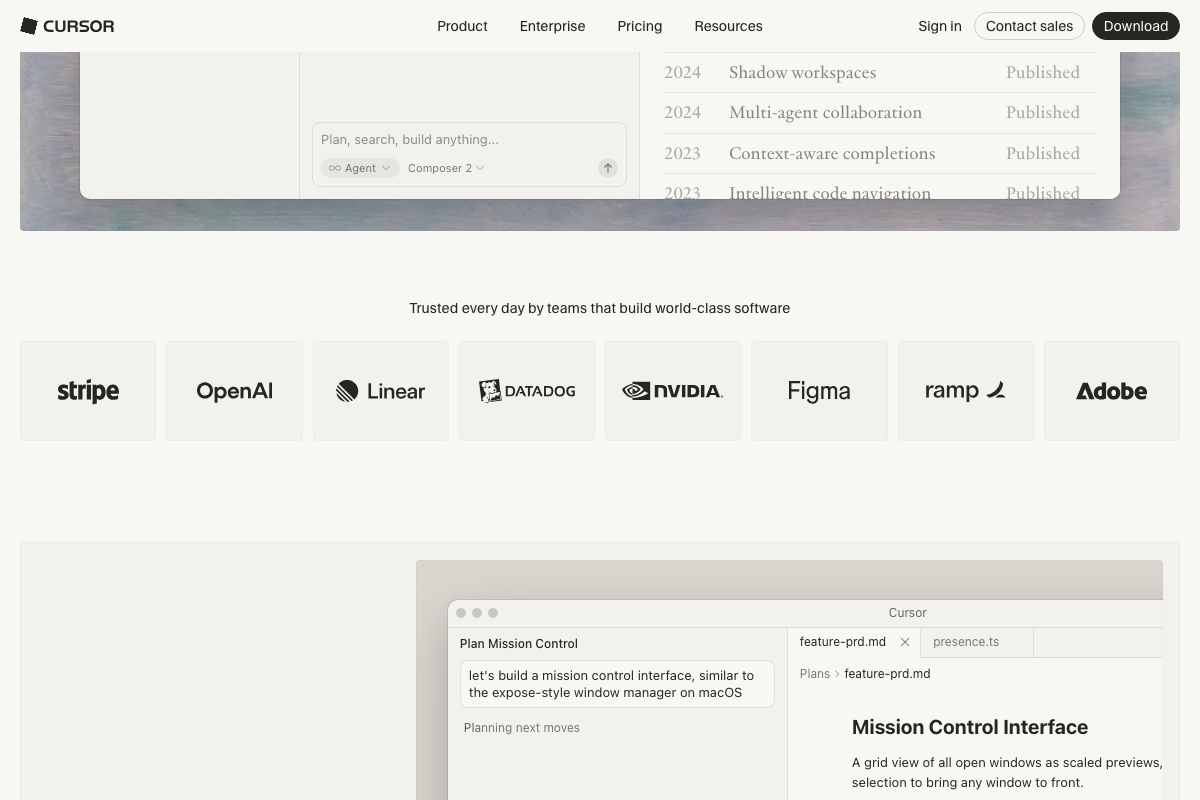Click Plans in the breadcrumb
1200x800 pixels.
815,674
